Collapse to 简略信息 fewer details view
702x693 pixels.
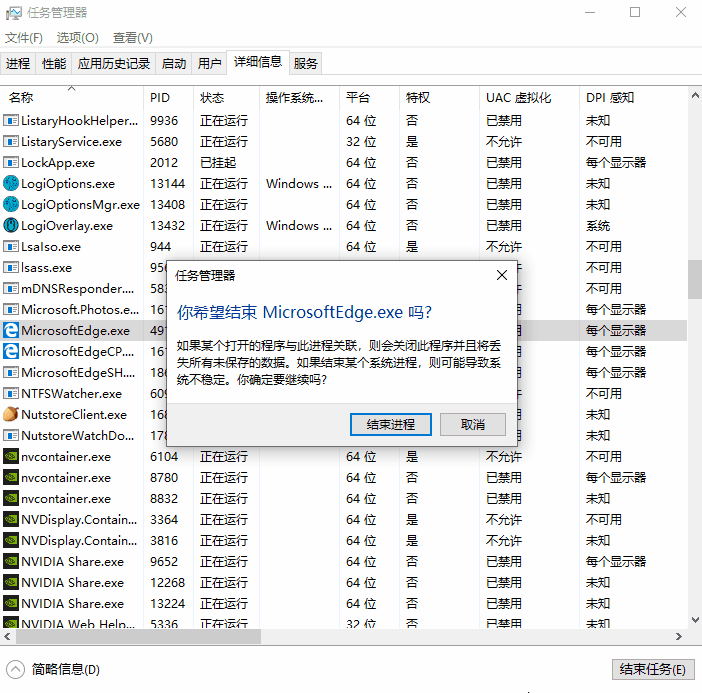53,670
